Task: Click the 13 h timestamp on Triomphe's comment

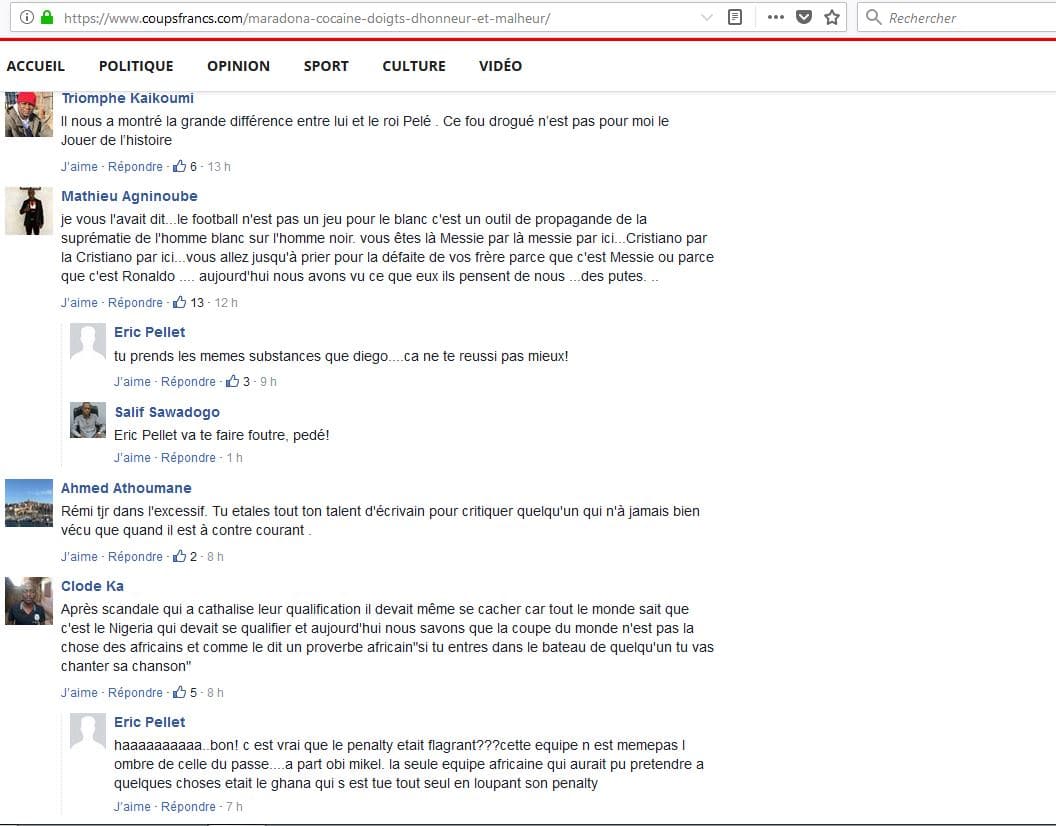Action: point(219,166)
